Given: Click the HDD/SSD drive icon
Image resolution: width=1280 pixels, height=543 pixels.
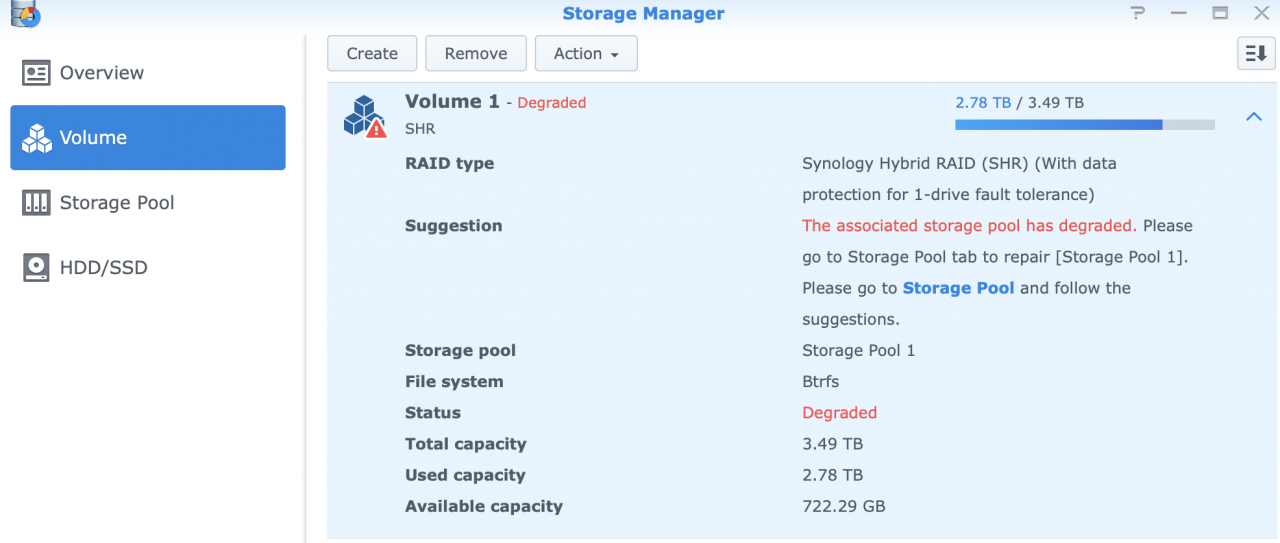Looking at the screenshot, I should (36, 268).
